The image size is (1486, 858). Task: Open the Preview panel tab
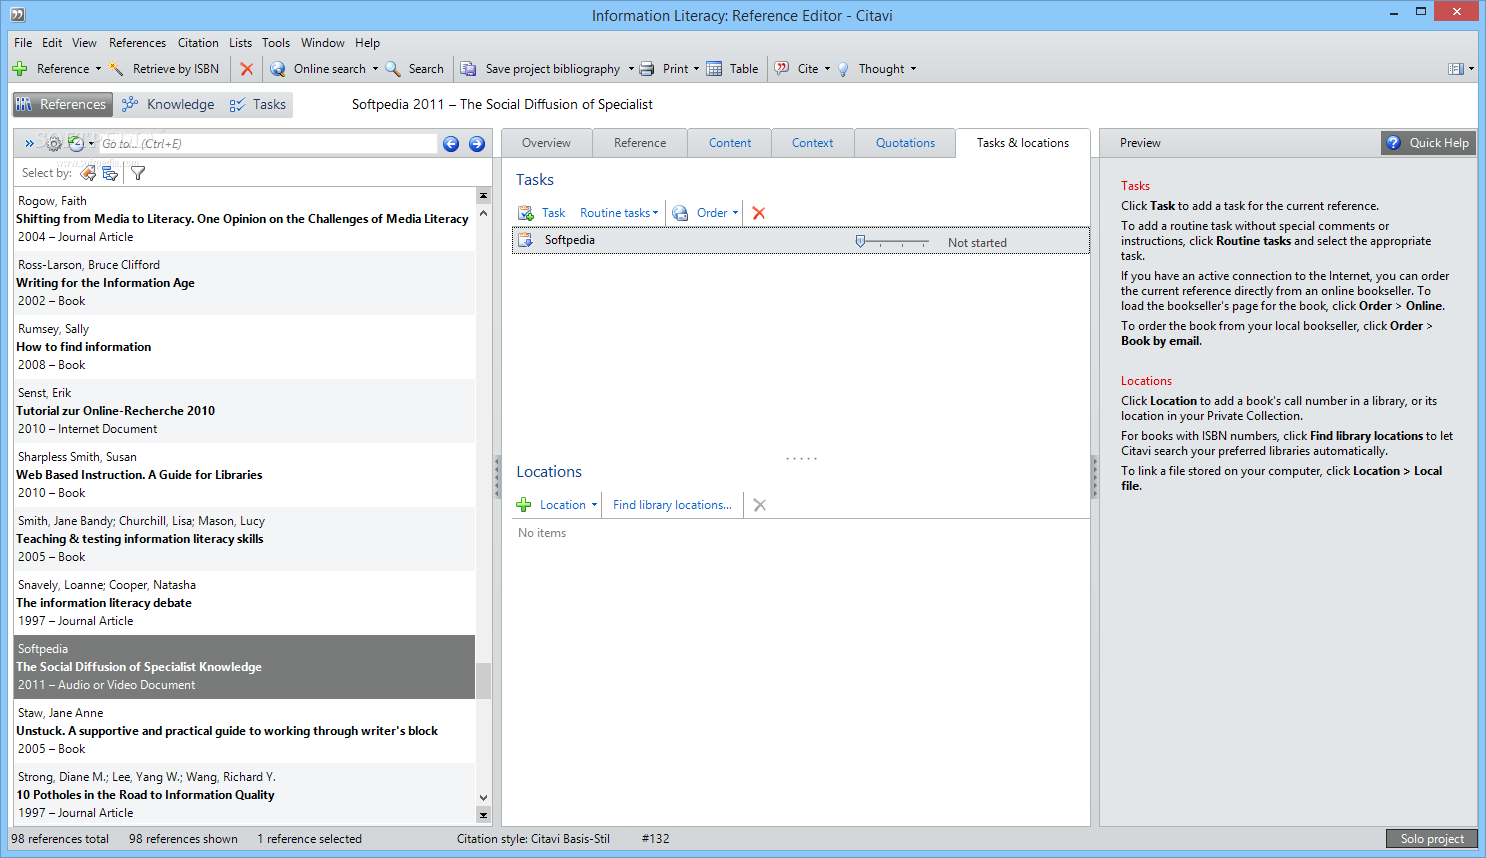tap(1140, 143)
